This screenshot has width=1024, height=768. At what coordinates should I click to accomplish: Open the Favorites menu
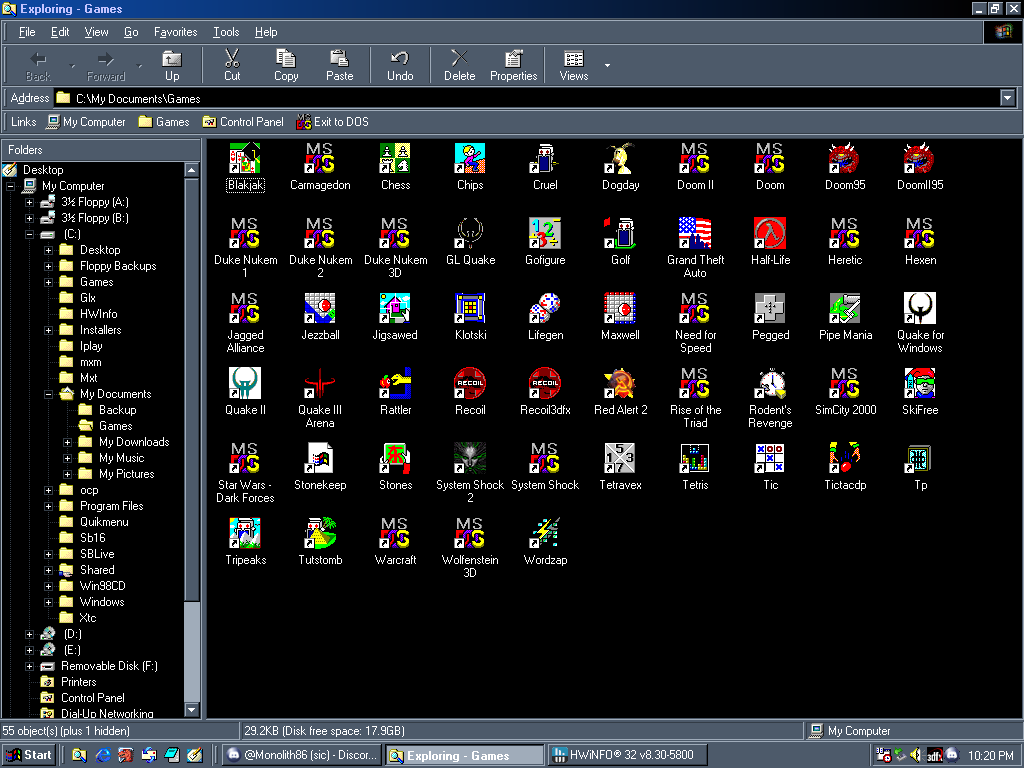tap(175, 32)
